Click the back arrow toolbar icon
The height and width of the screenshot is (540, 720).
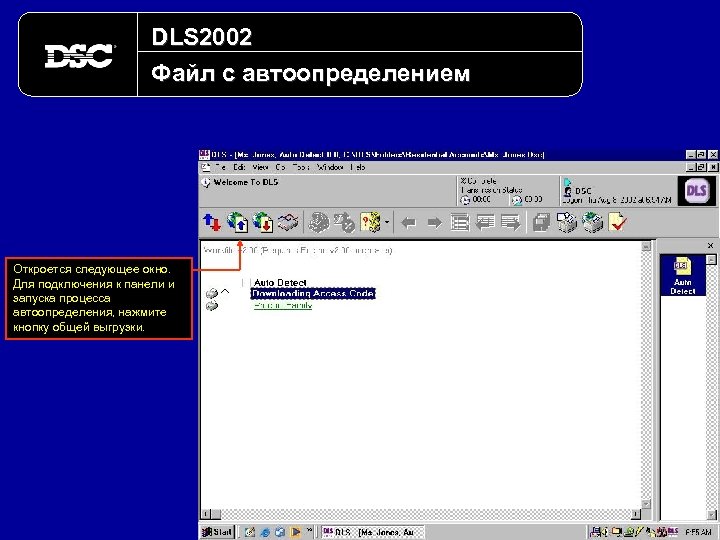point(409,223)
